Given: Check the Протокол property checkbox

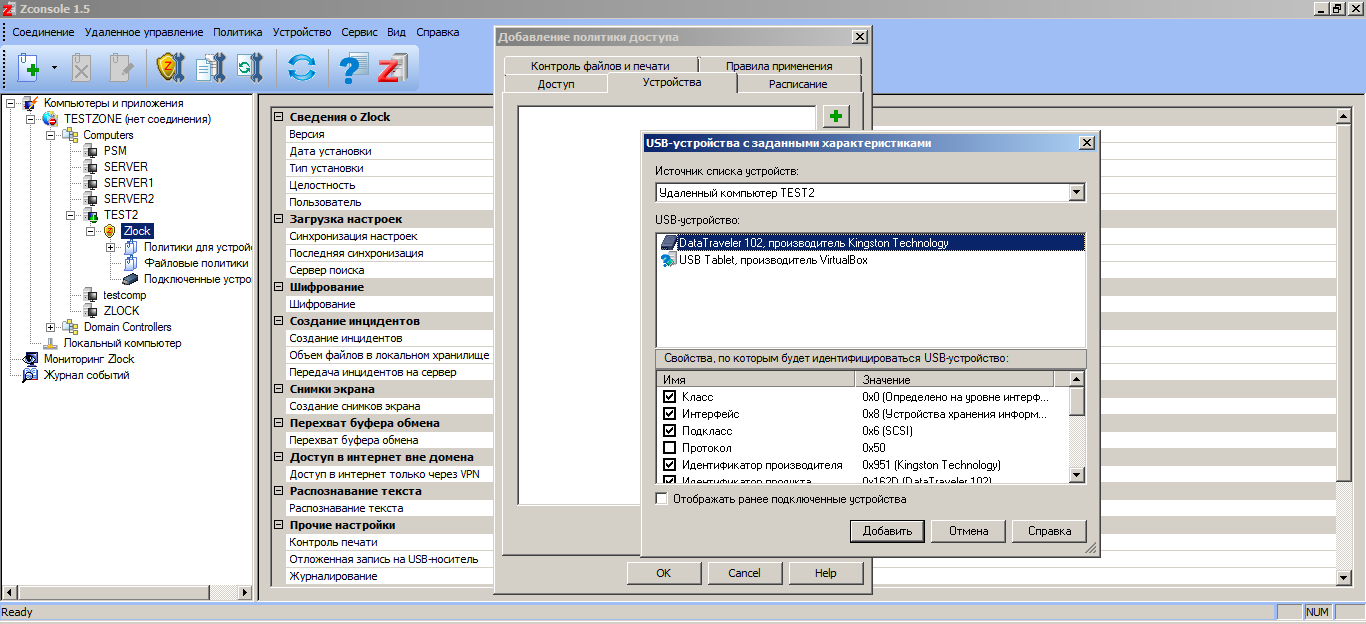Looking at the screenshot, I should pyautogui.click(x=670, y=448).
